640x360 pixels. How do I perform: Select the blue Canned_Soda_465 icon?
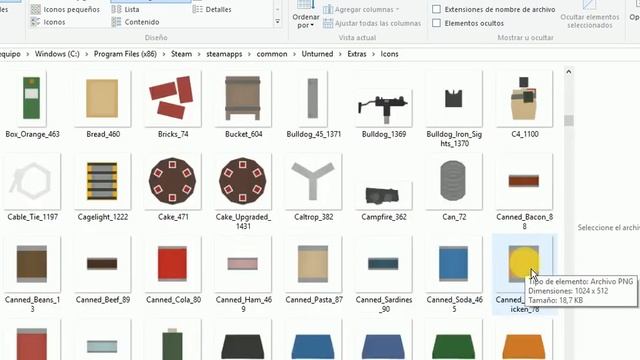(x=454, y=264)
